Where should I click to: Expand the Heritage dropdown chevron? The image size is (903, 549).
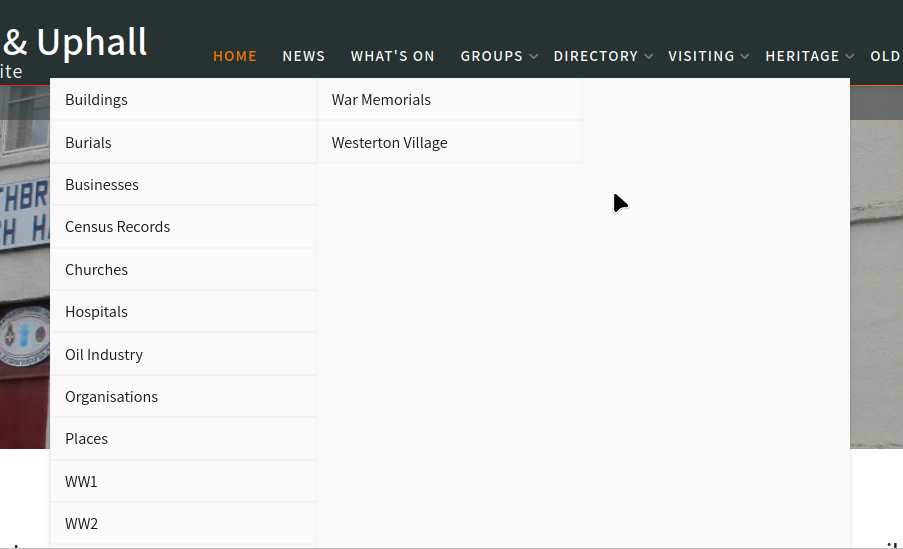(x=850, y=57)
